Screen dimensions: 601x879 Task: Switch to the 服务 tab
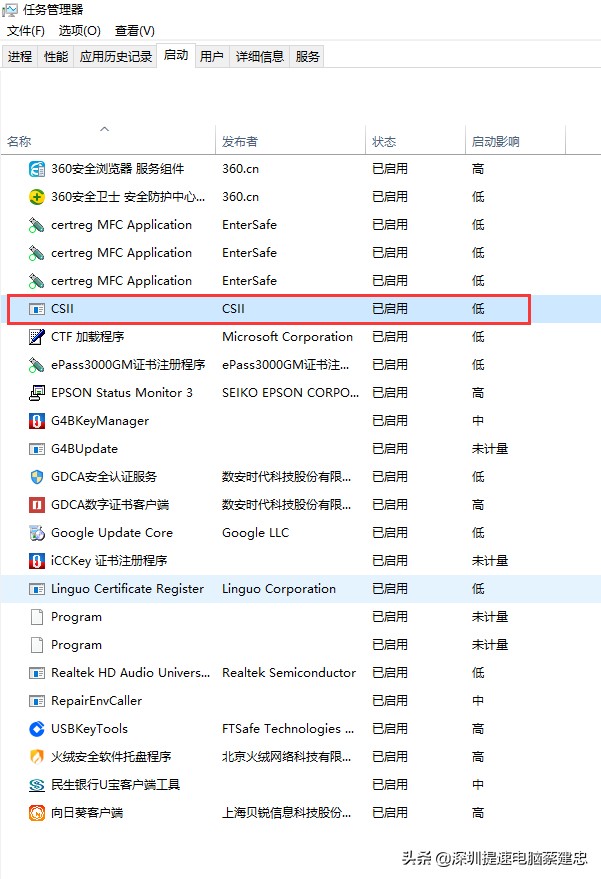coord(305,56)
